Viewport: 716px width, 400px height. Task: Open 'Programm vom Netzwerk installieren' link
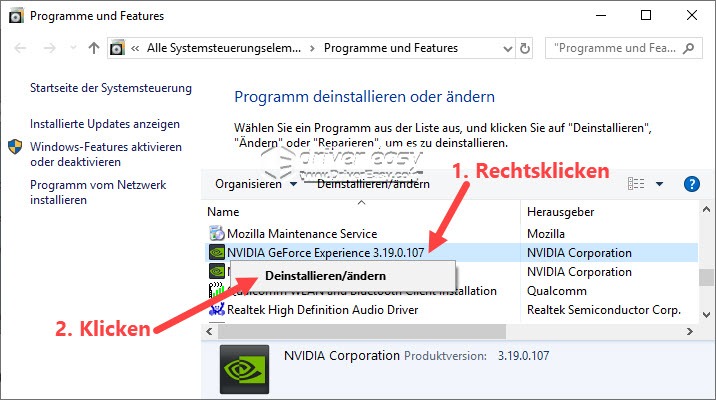pos(98,192)
